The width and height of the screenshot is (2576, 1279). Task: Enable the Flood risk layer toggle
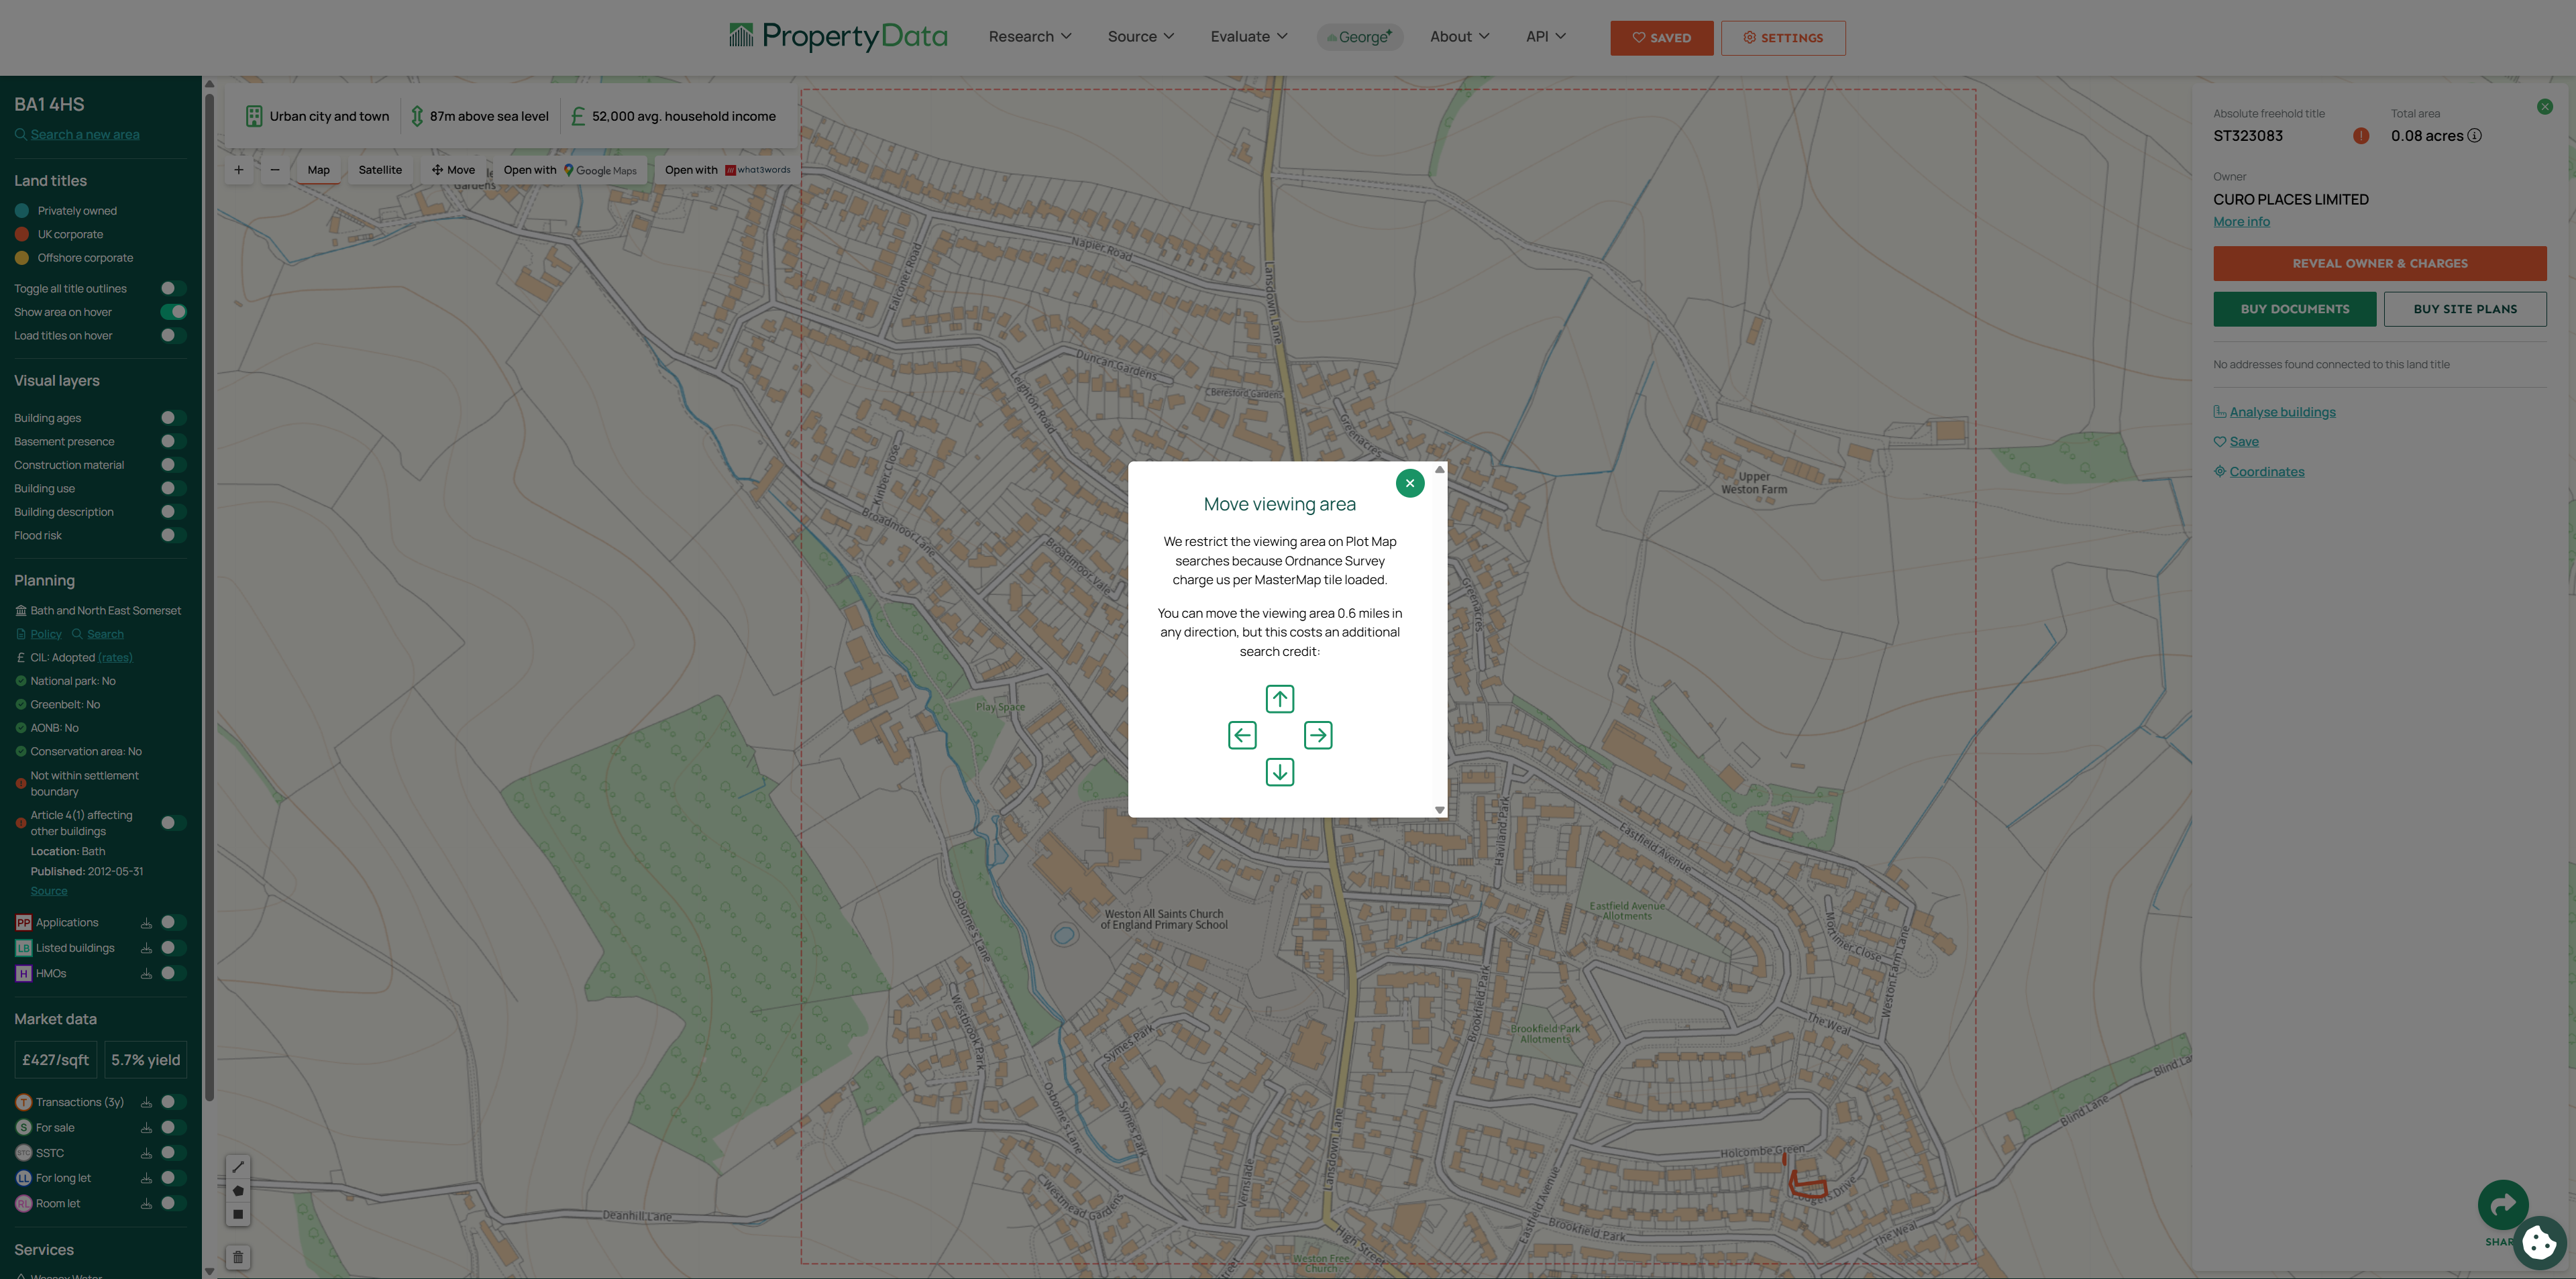pos(173,536)
